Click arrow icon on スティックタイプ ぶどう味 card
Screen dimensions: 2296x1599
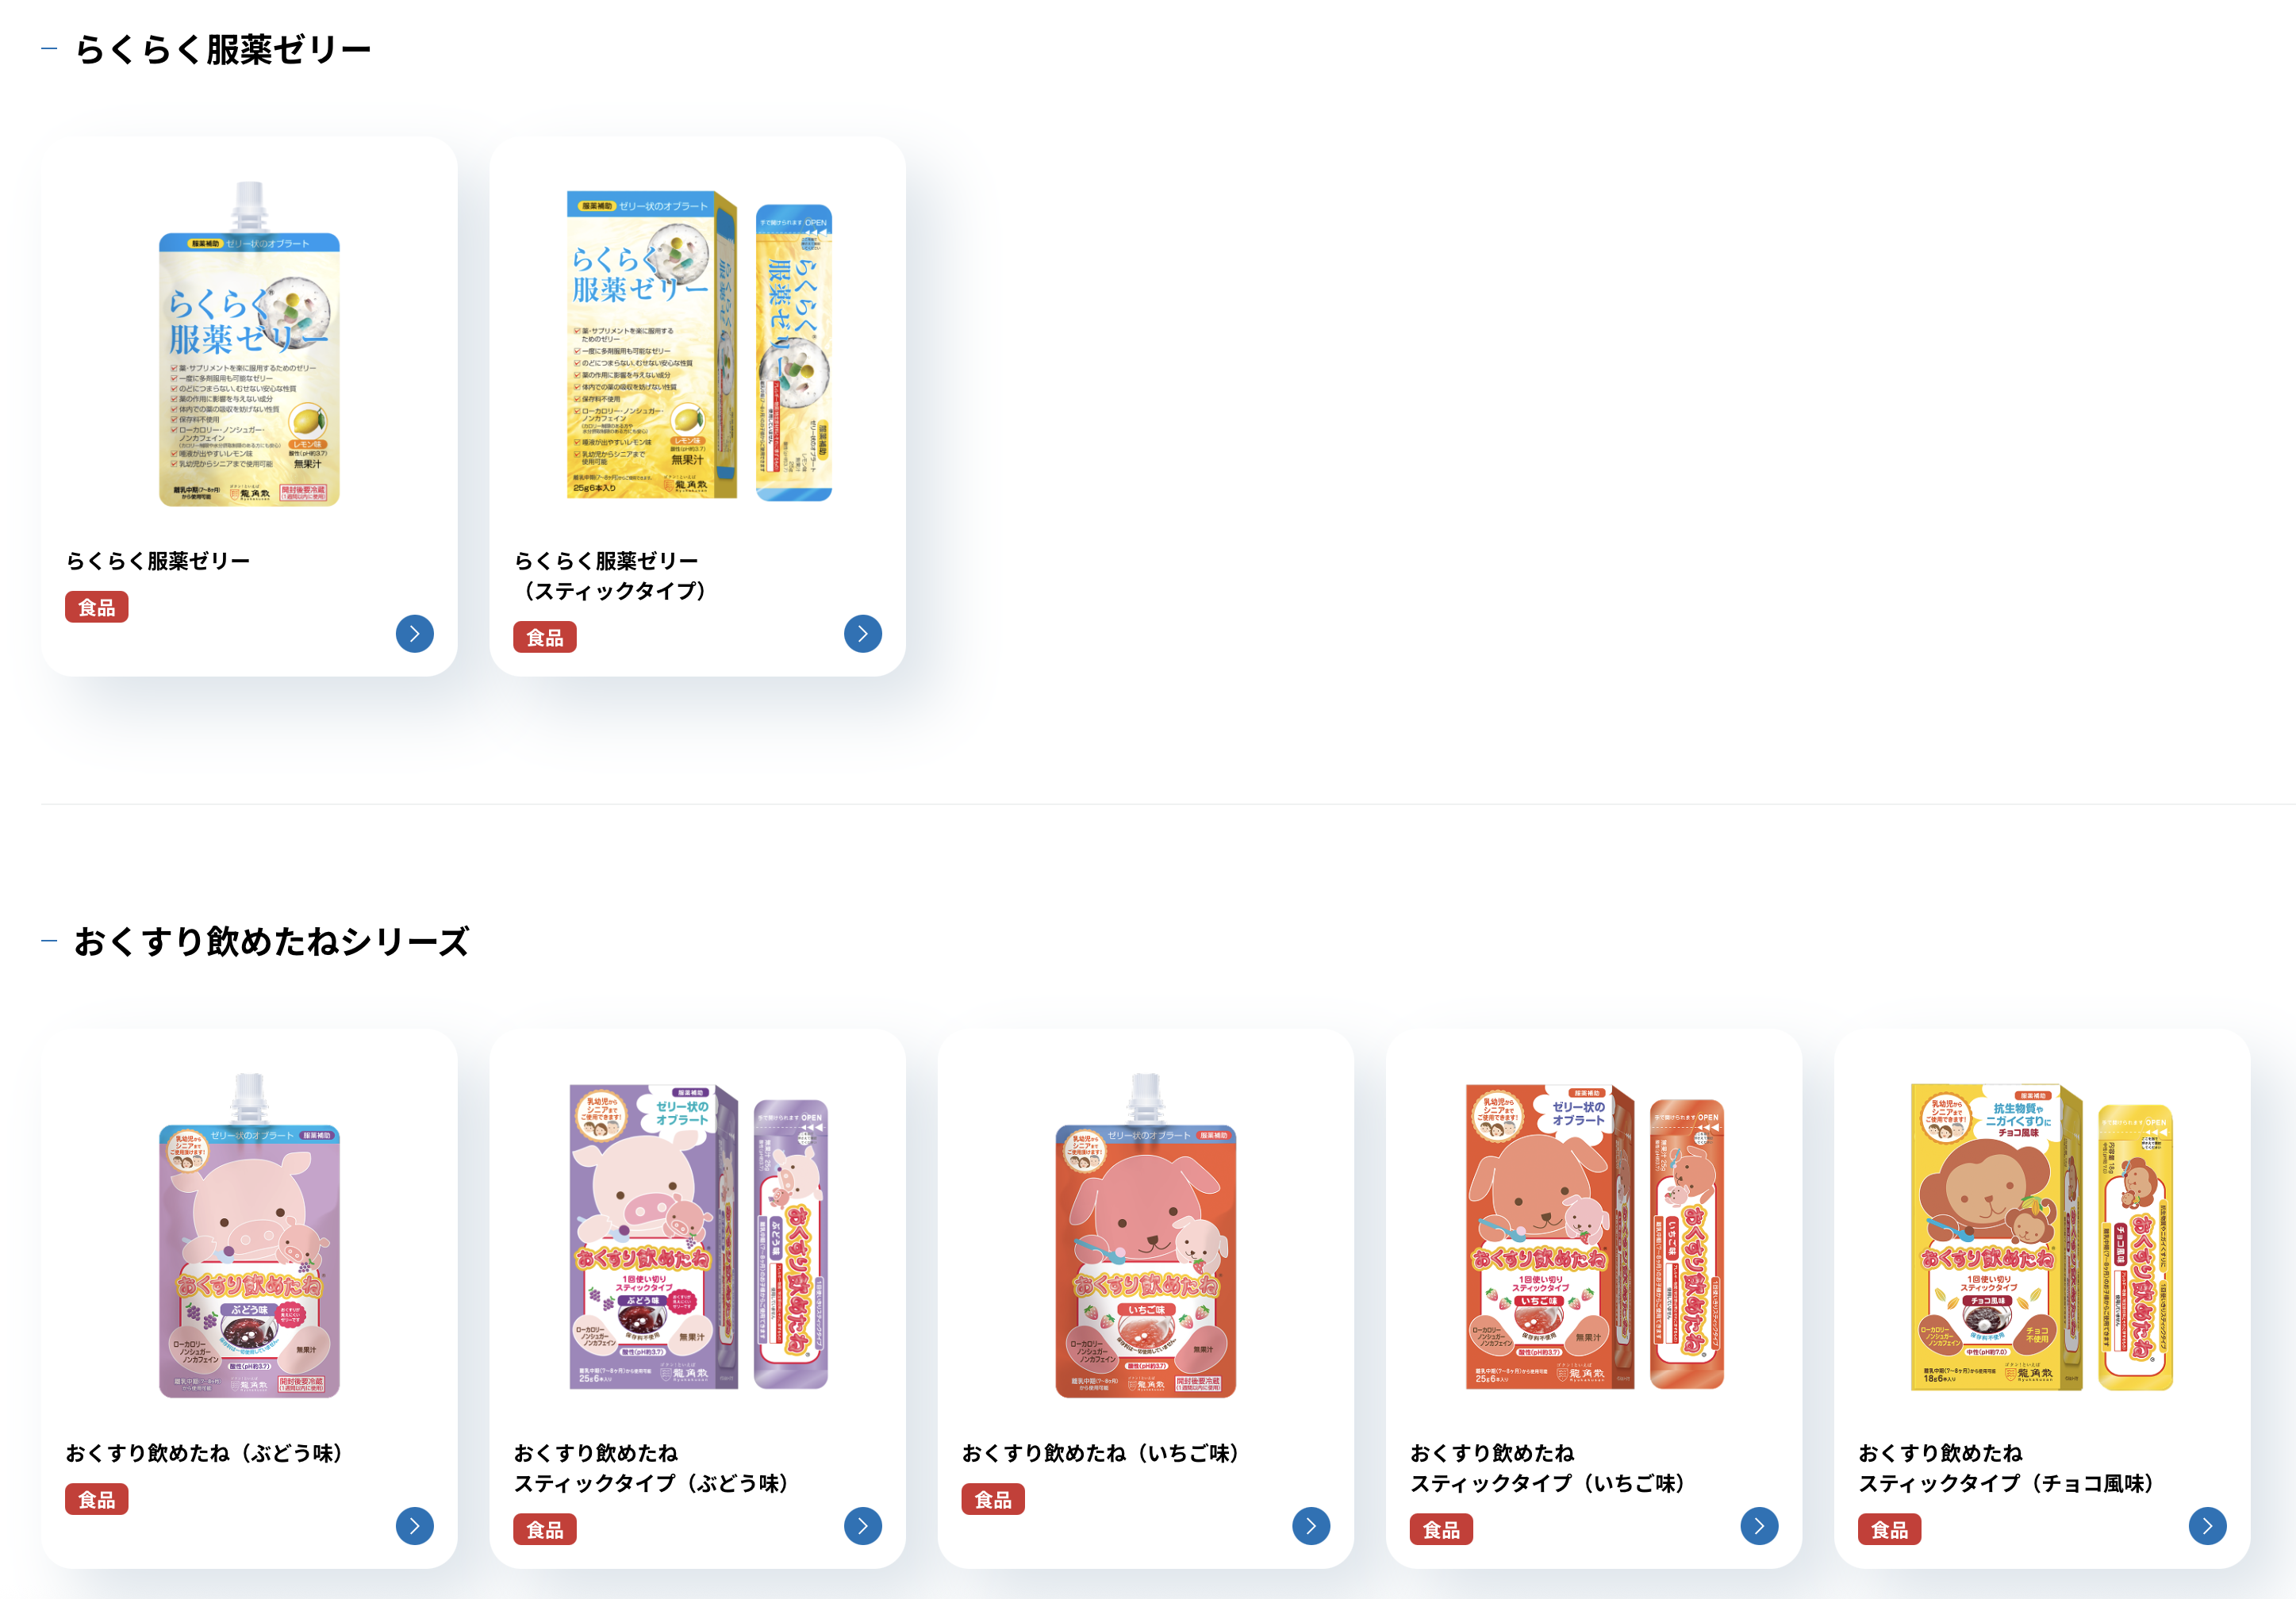point(862,1525)
